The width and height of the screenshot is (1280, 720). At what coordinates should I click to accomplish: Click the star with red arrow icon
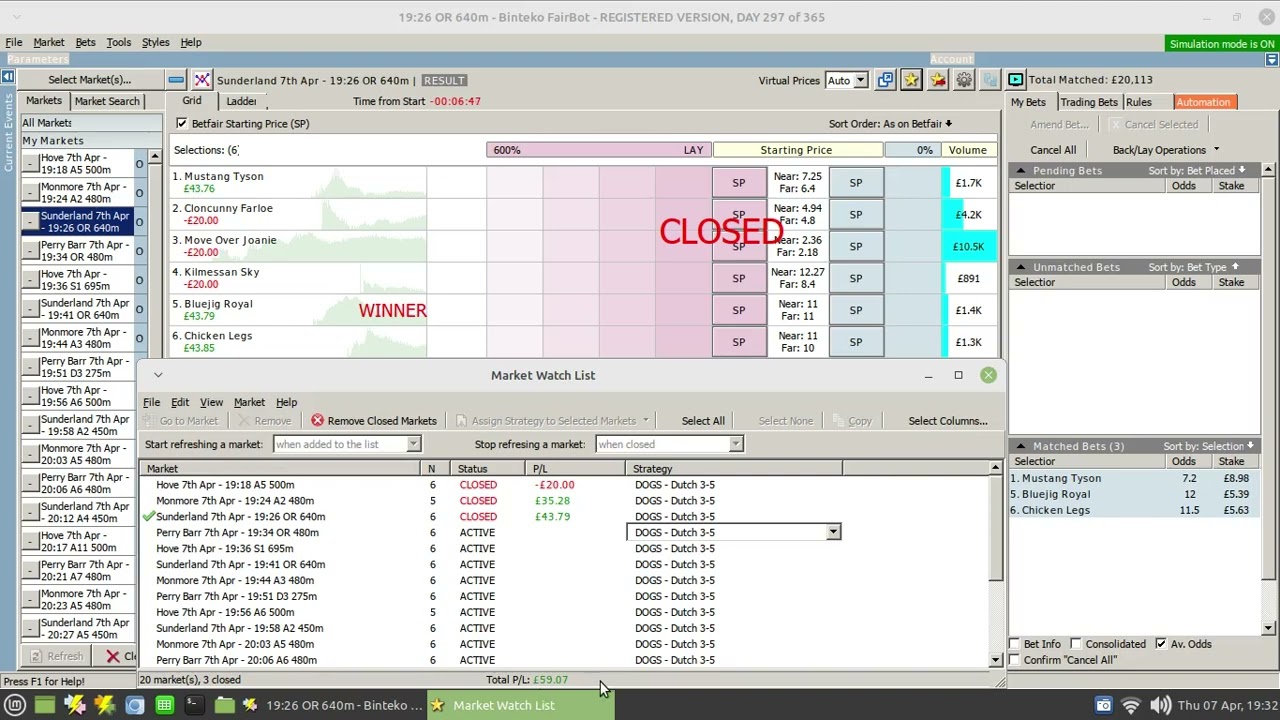937,80
